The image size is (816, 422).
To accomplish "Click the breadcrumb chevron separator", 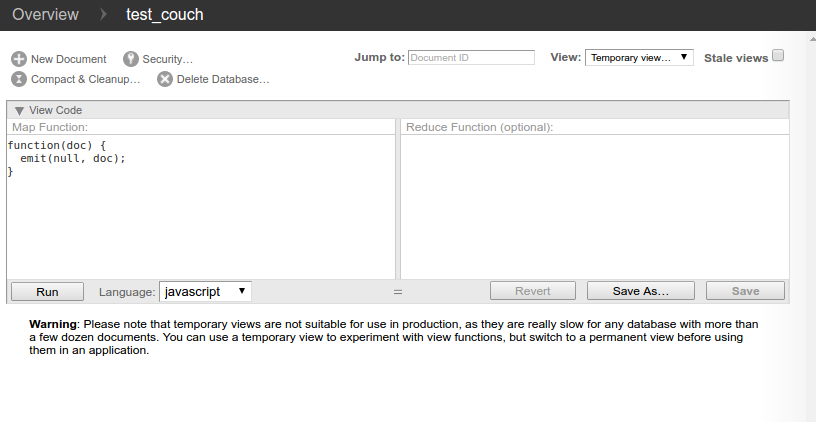I will (x=103, y=15).
